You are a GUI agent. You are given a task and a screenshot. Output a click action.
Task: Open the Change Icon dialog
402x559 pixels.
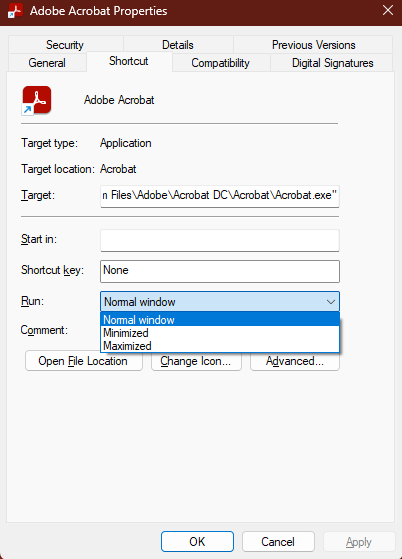pos(196,361)
